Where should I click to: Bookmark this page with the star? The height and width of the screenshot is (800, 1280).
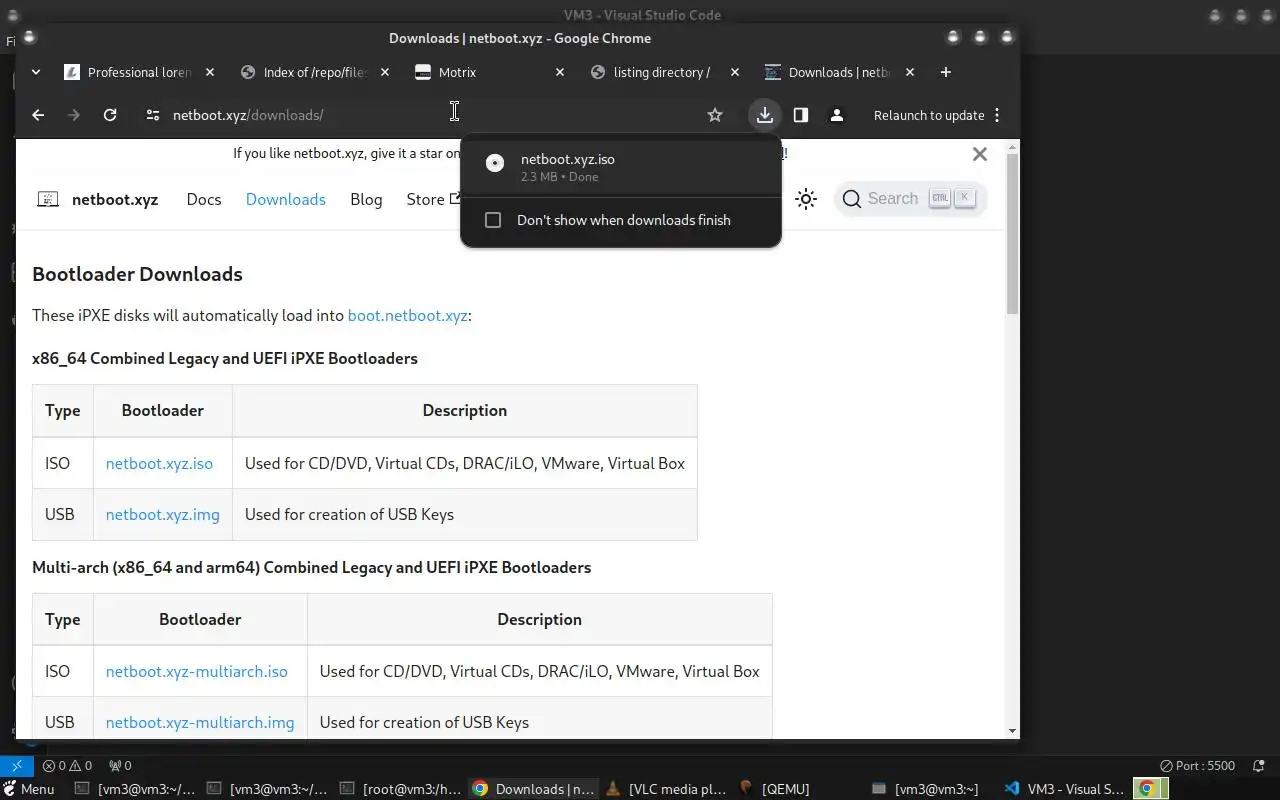[x=714, y=115]
